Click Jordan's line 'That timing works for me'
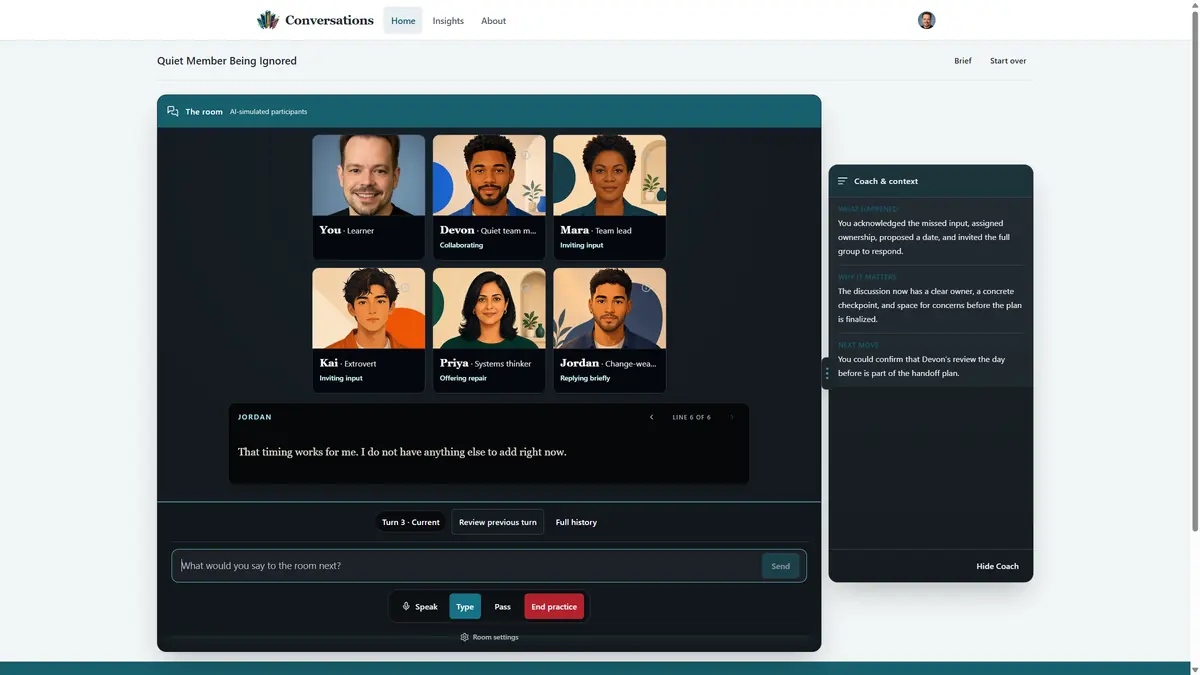 click(x=402, y=452)
